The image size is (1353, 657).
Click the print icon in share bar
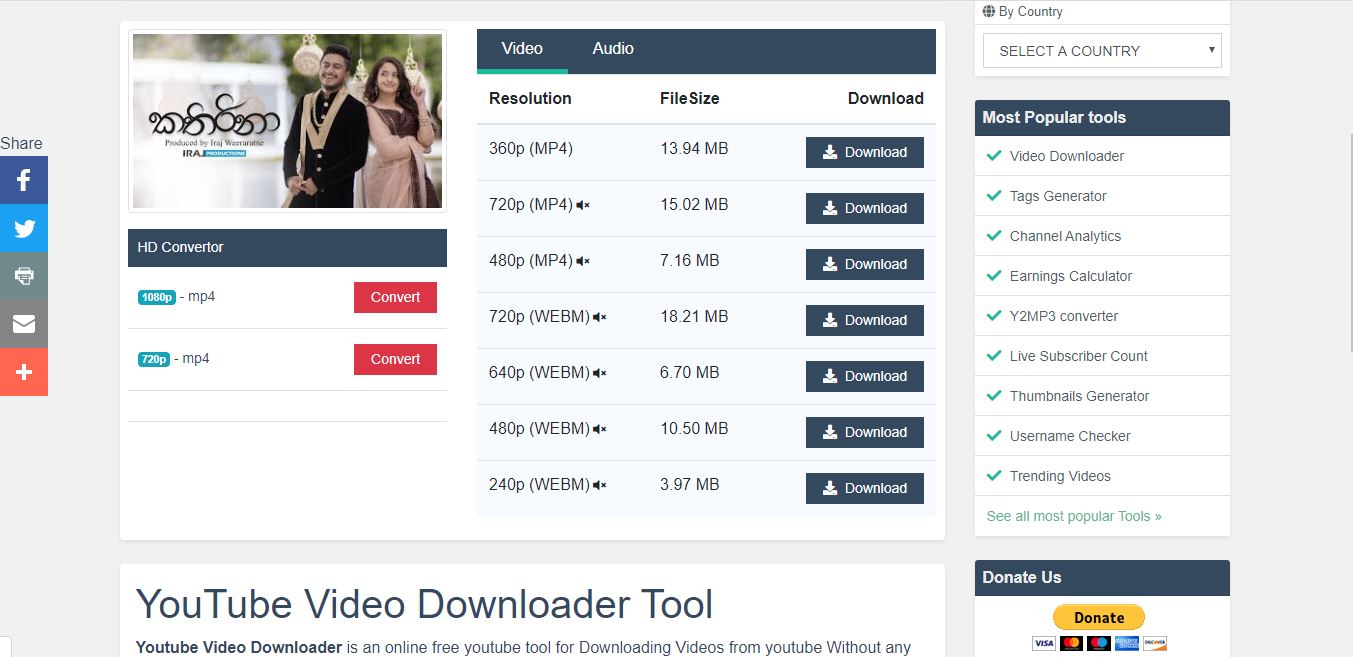coord(24,276)
